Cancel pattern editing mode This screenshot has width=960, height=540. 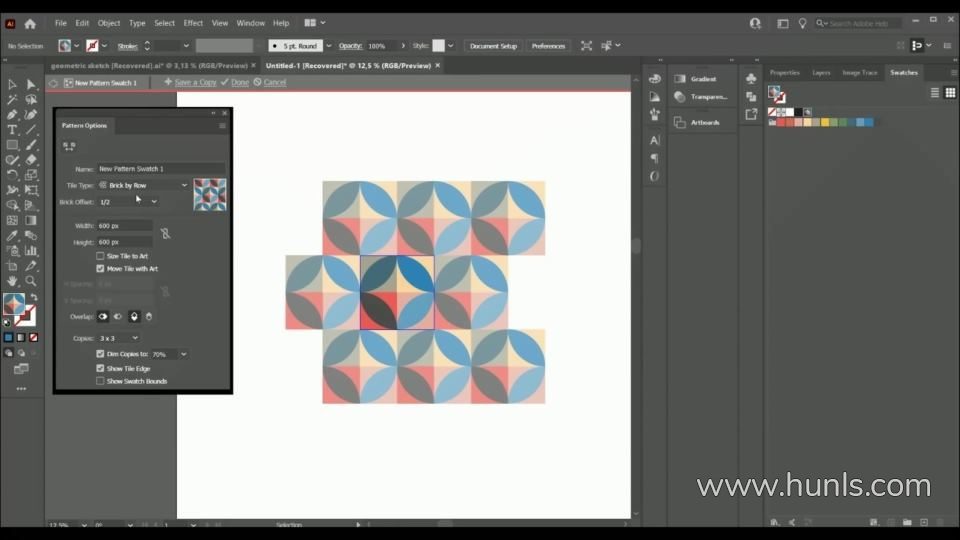tap(274, 82)
